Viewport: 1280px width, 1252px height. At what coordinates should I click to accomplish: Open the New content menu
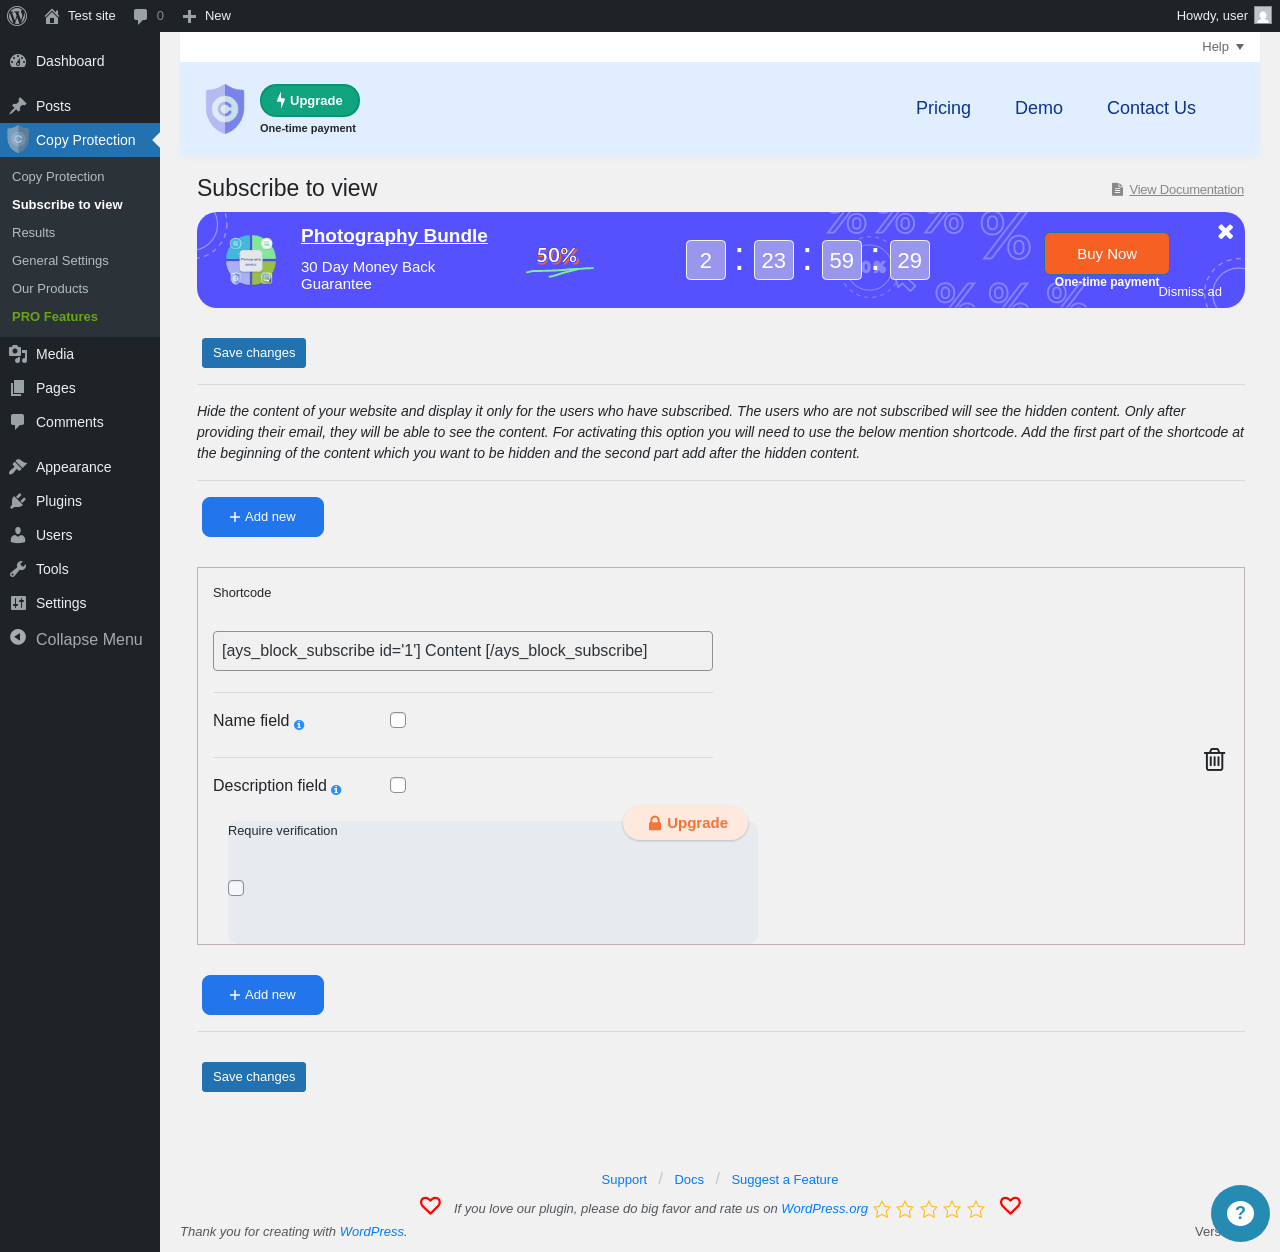point(207,16)
